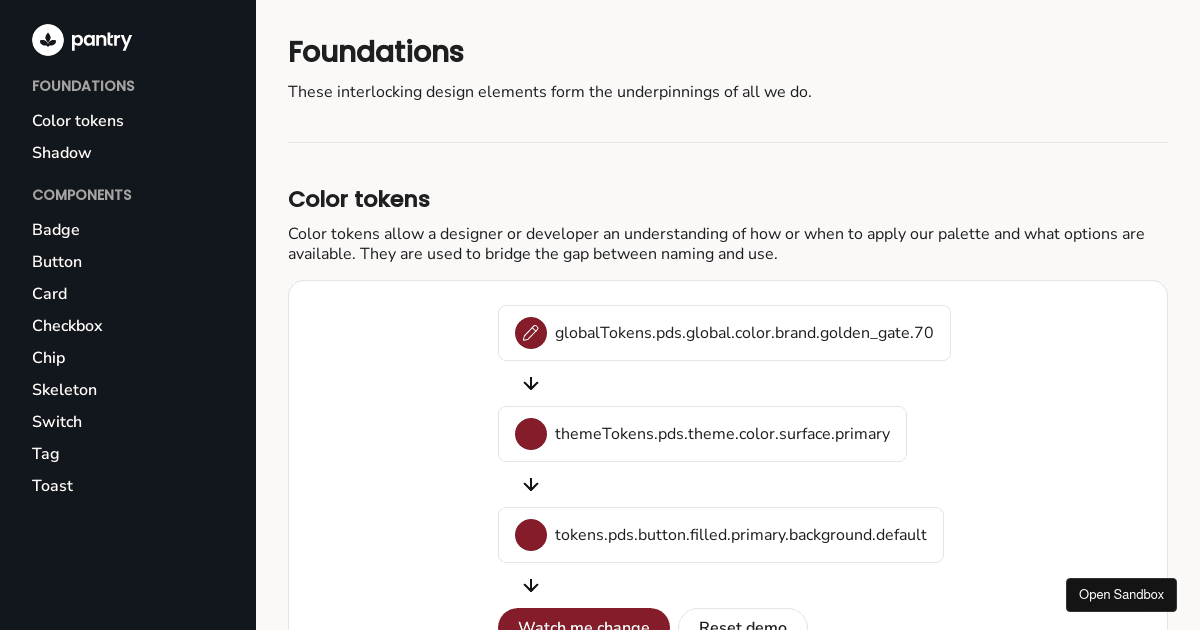Go to the Chip component docs

click(49, 358)
